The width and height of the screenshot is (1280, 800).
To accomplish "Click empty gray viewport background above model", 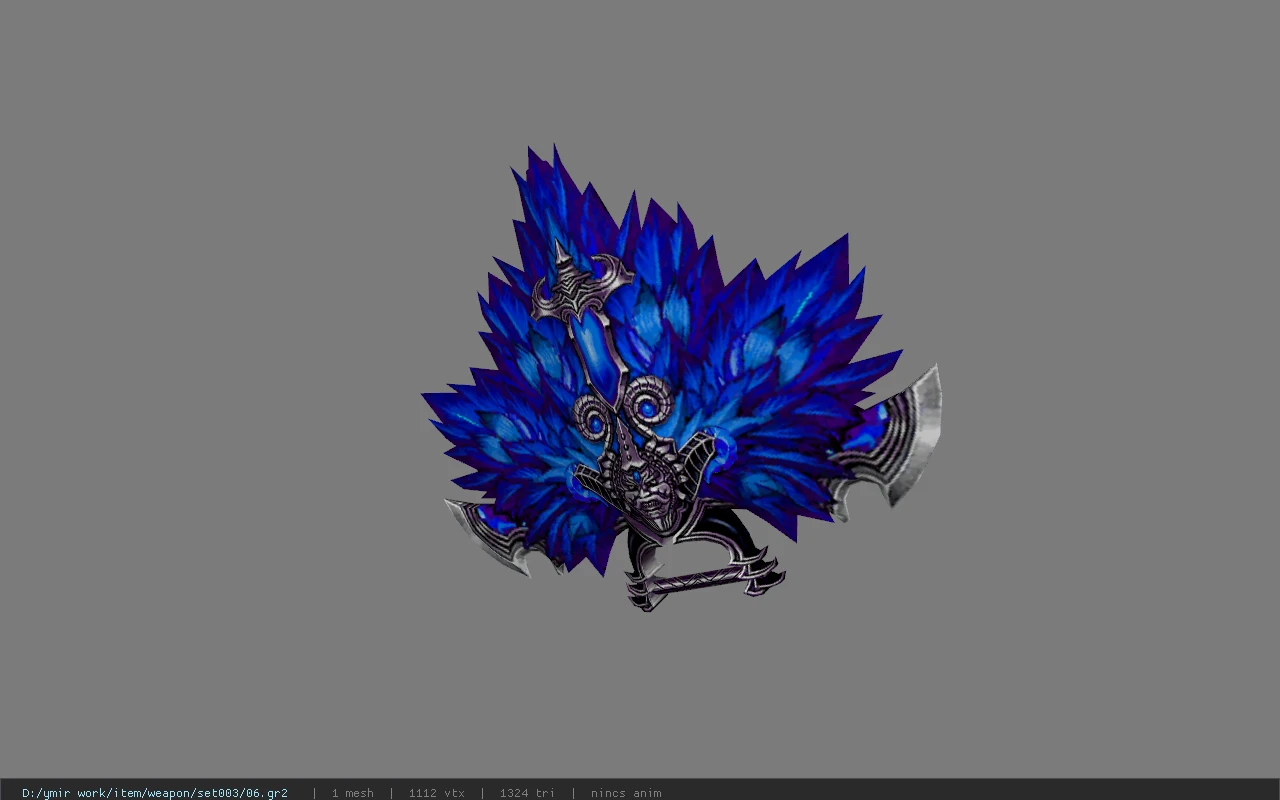I will click(x=640, y=70).
